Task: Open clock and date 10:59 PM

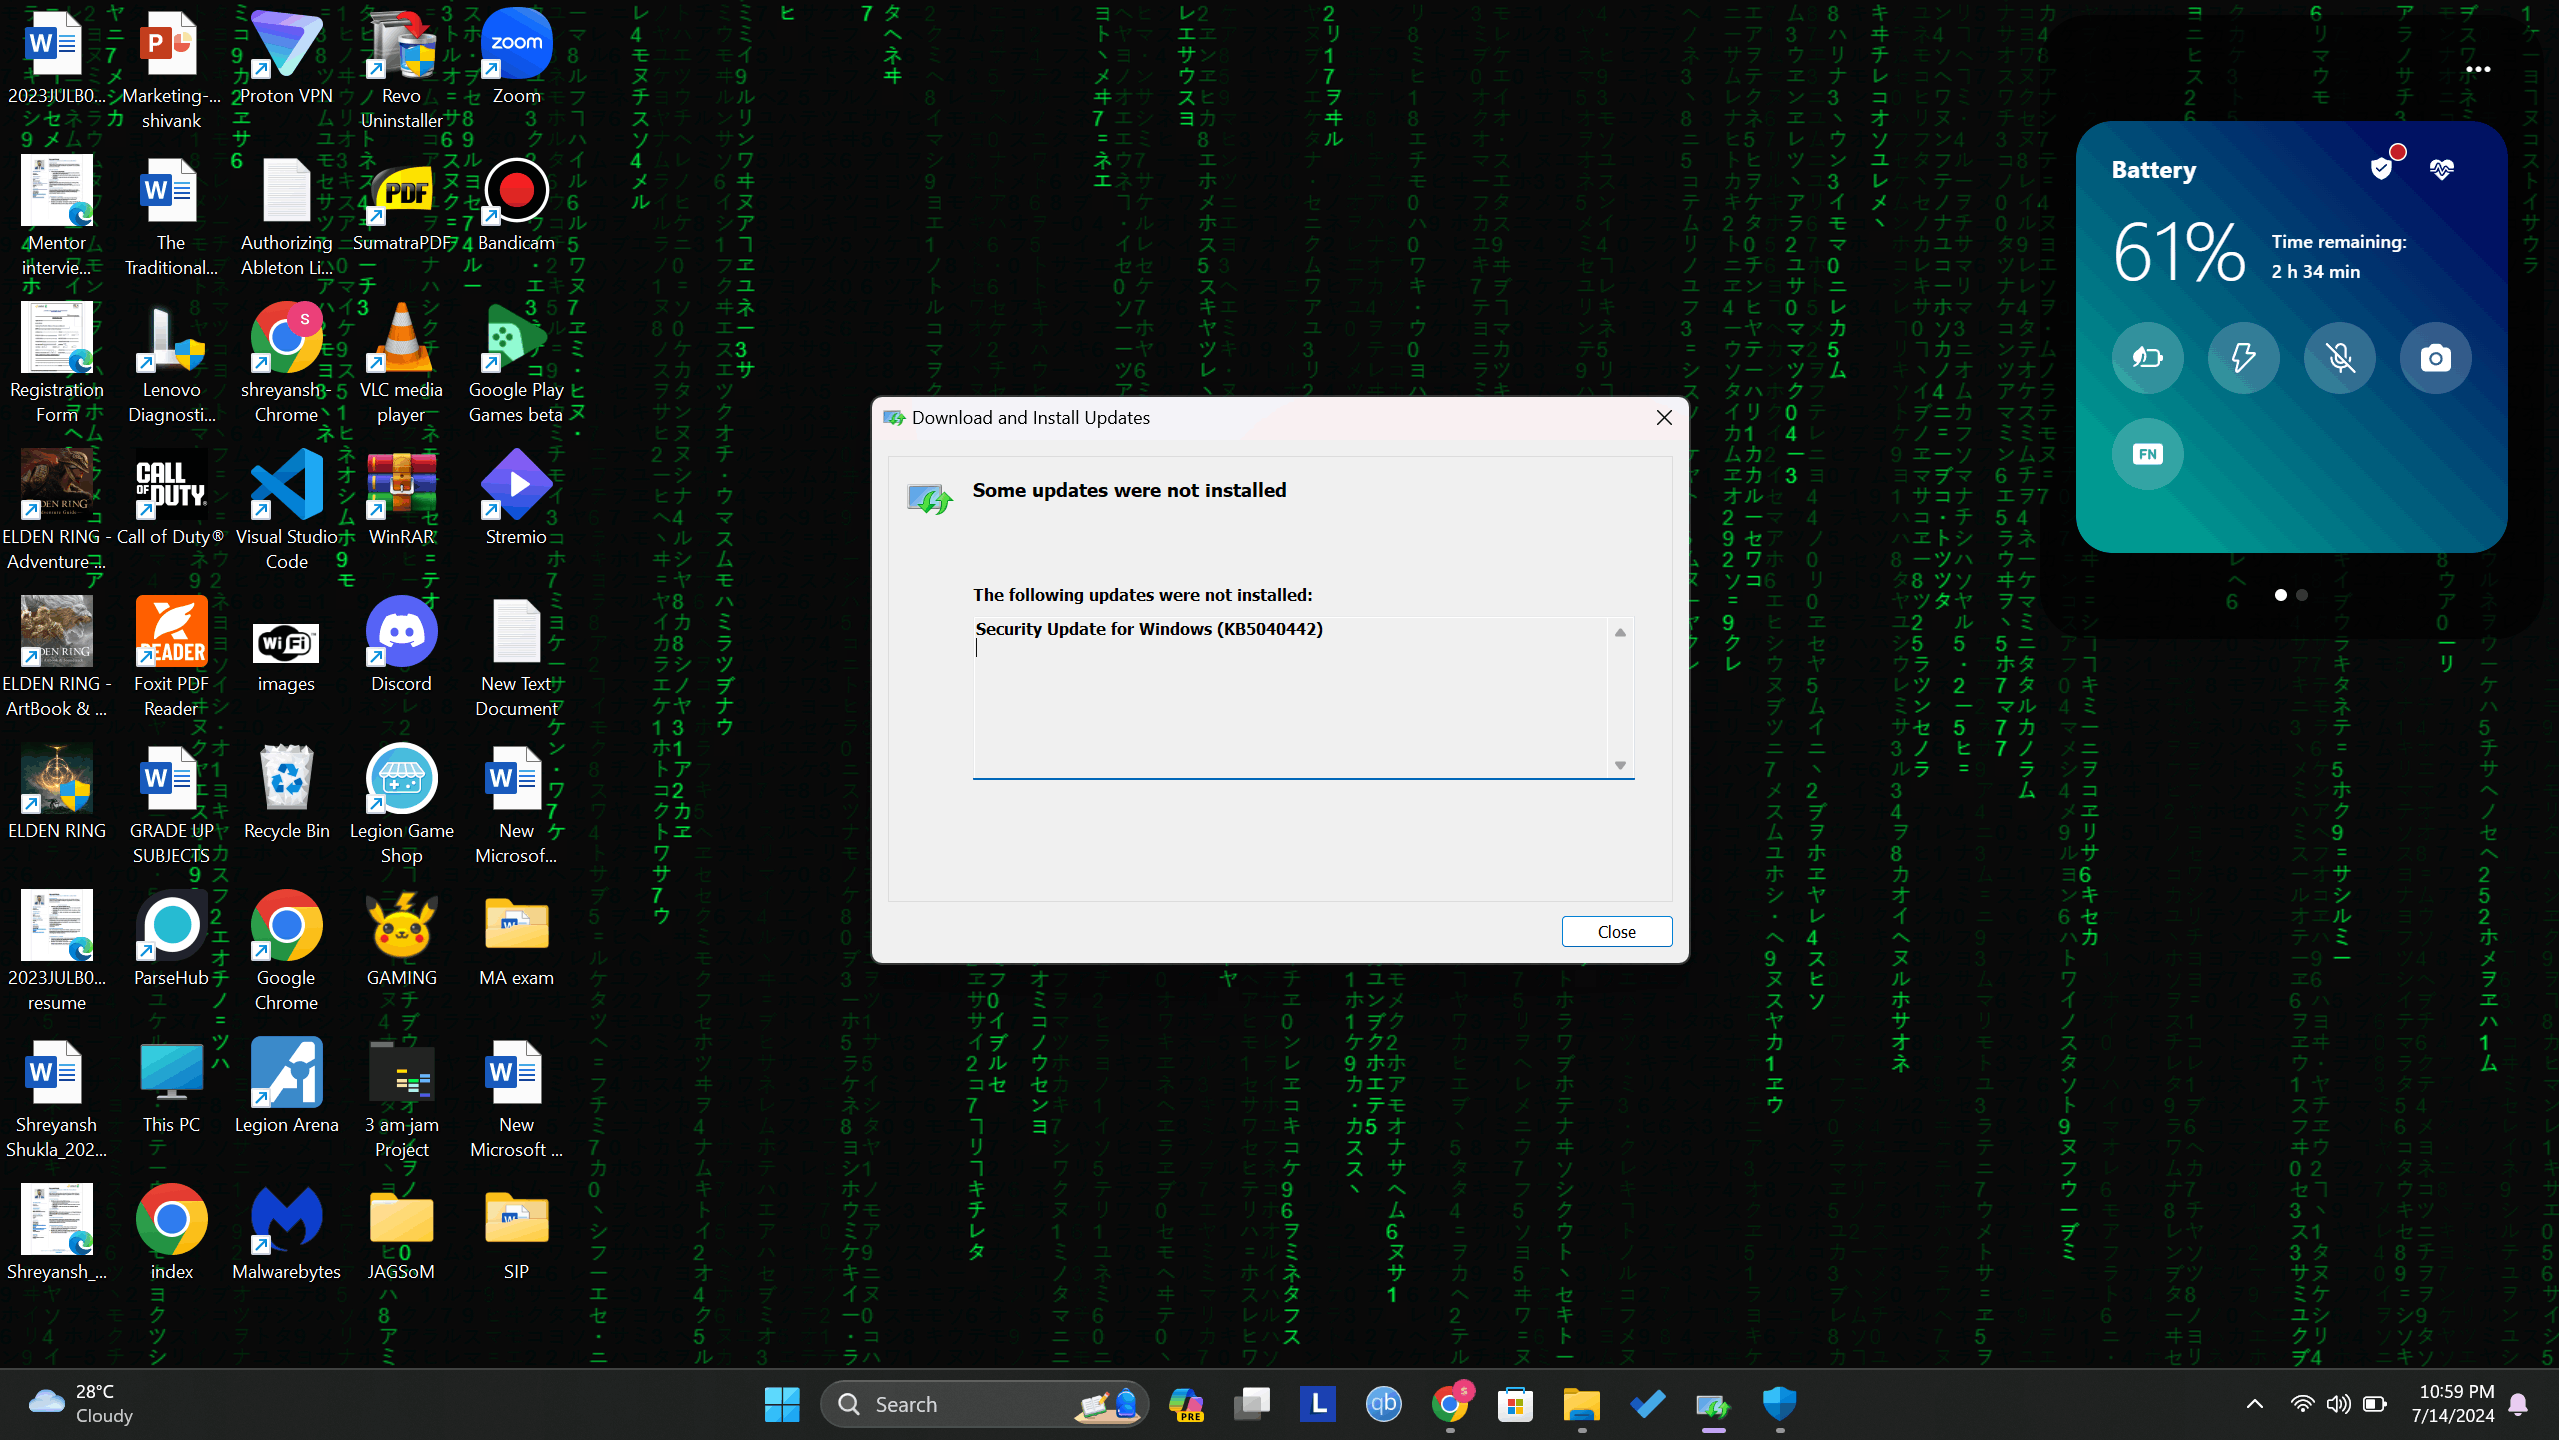Action: (2453, 1404)
